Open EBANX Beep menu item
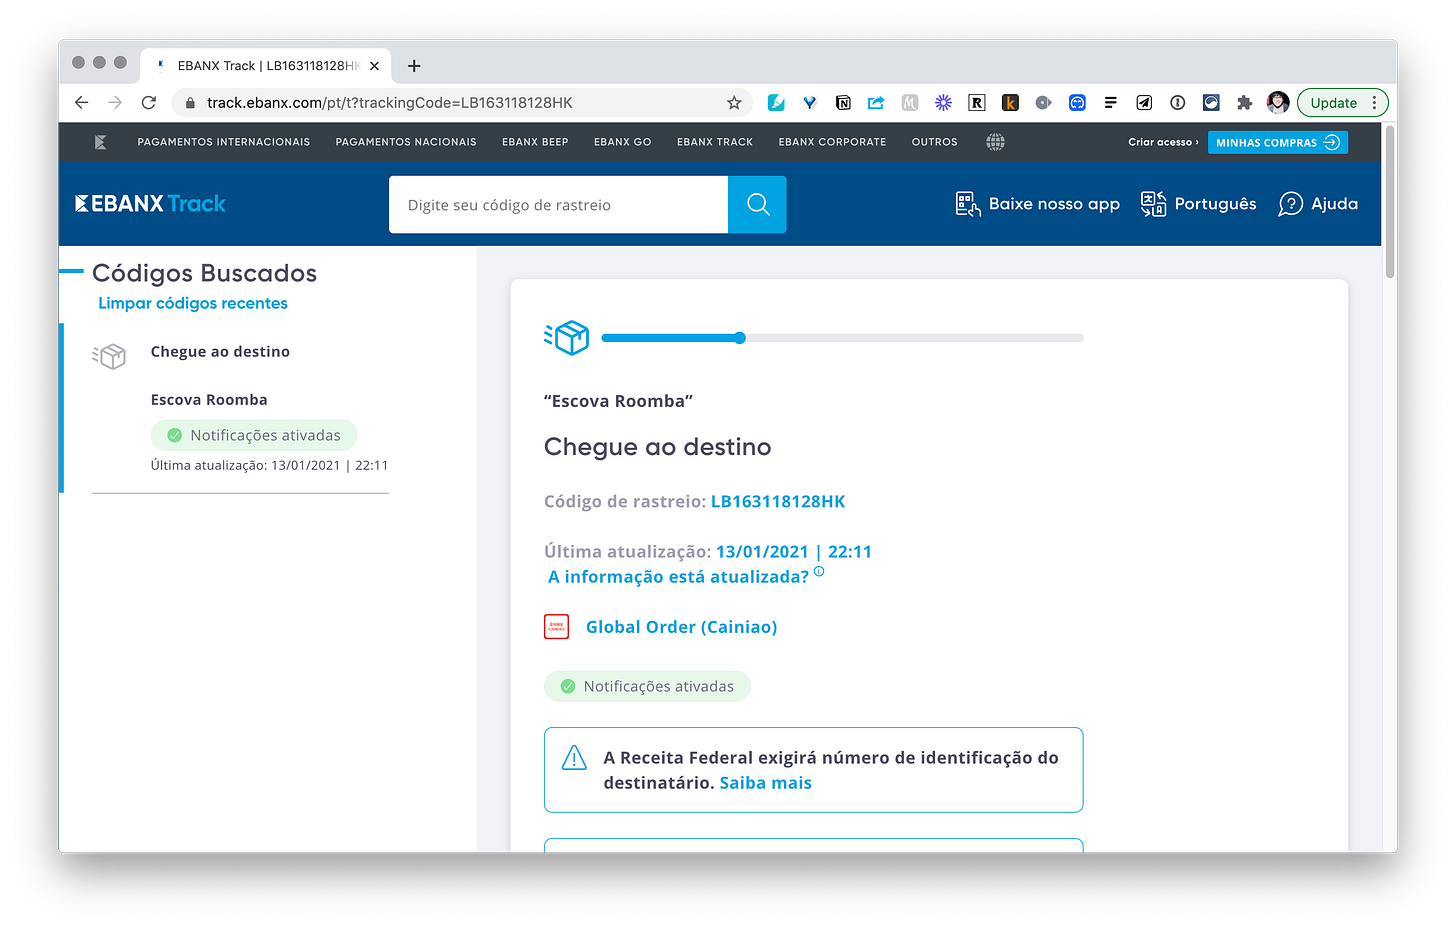This screenshot has height=930, width=1456. pyautogui.click(x=535, y=142)
